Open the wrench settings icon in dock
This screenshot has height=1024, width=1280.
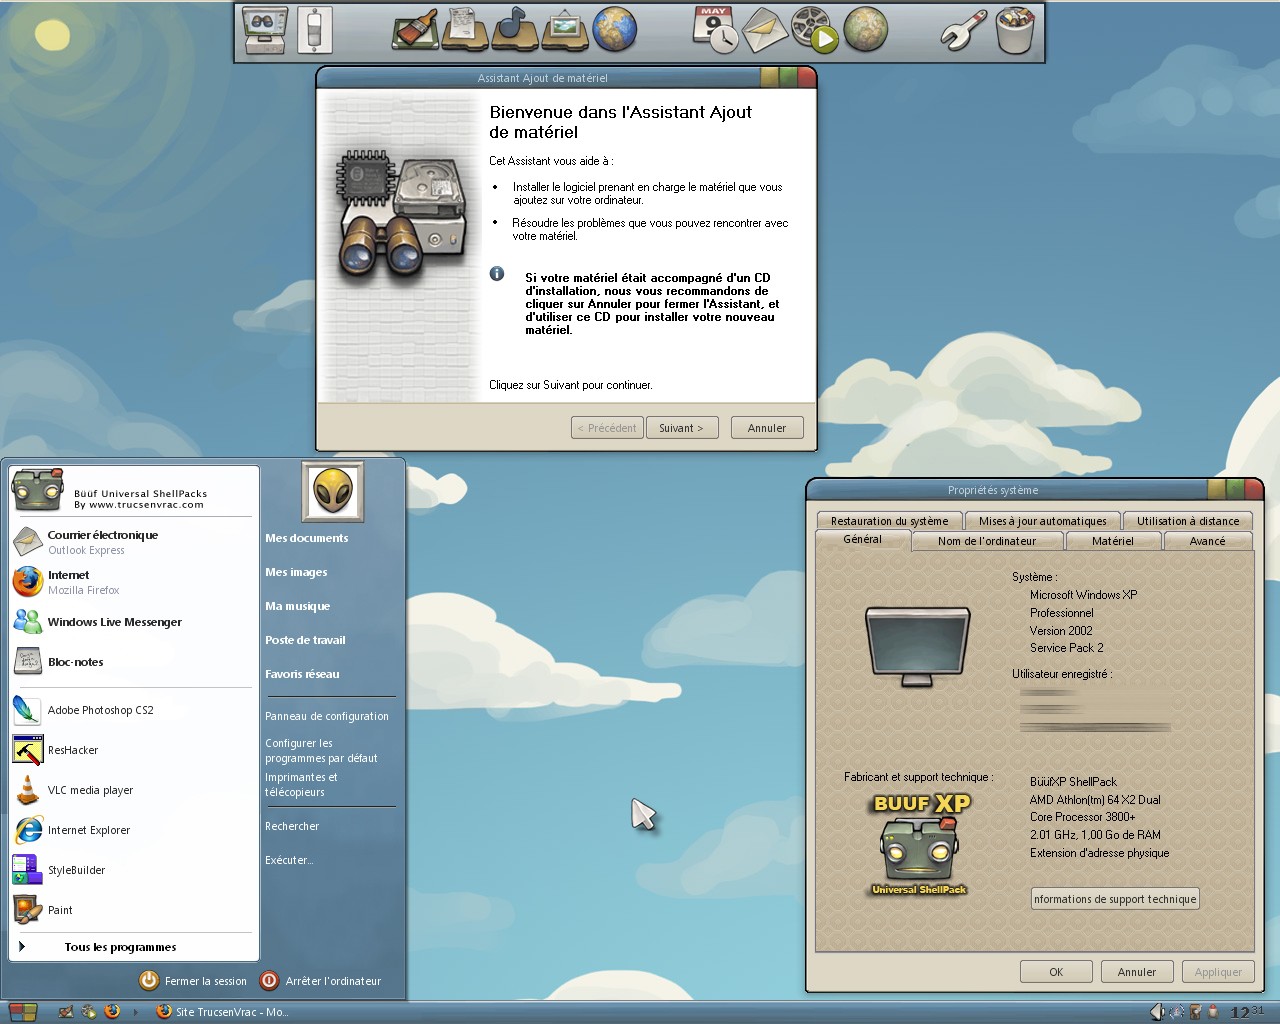[x=964, y=30]
